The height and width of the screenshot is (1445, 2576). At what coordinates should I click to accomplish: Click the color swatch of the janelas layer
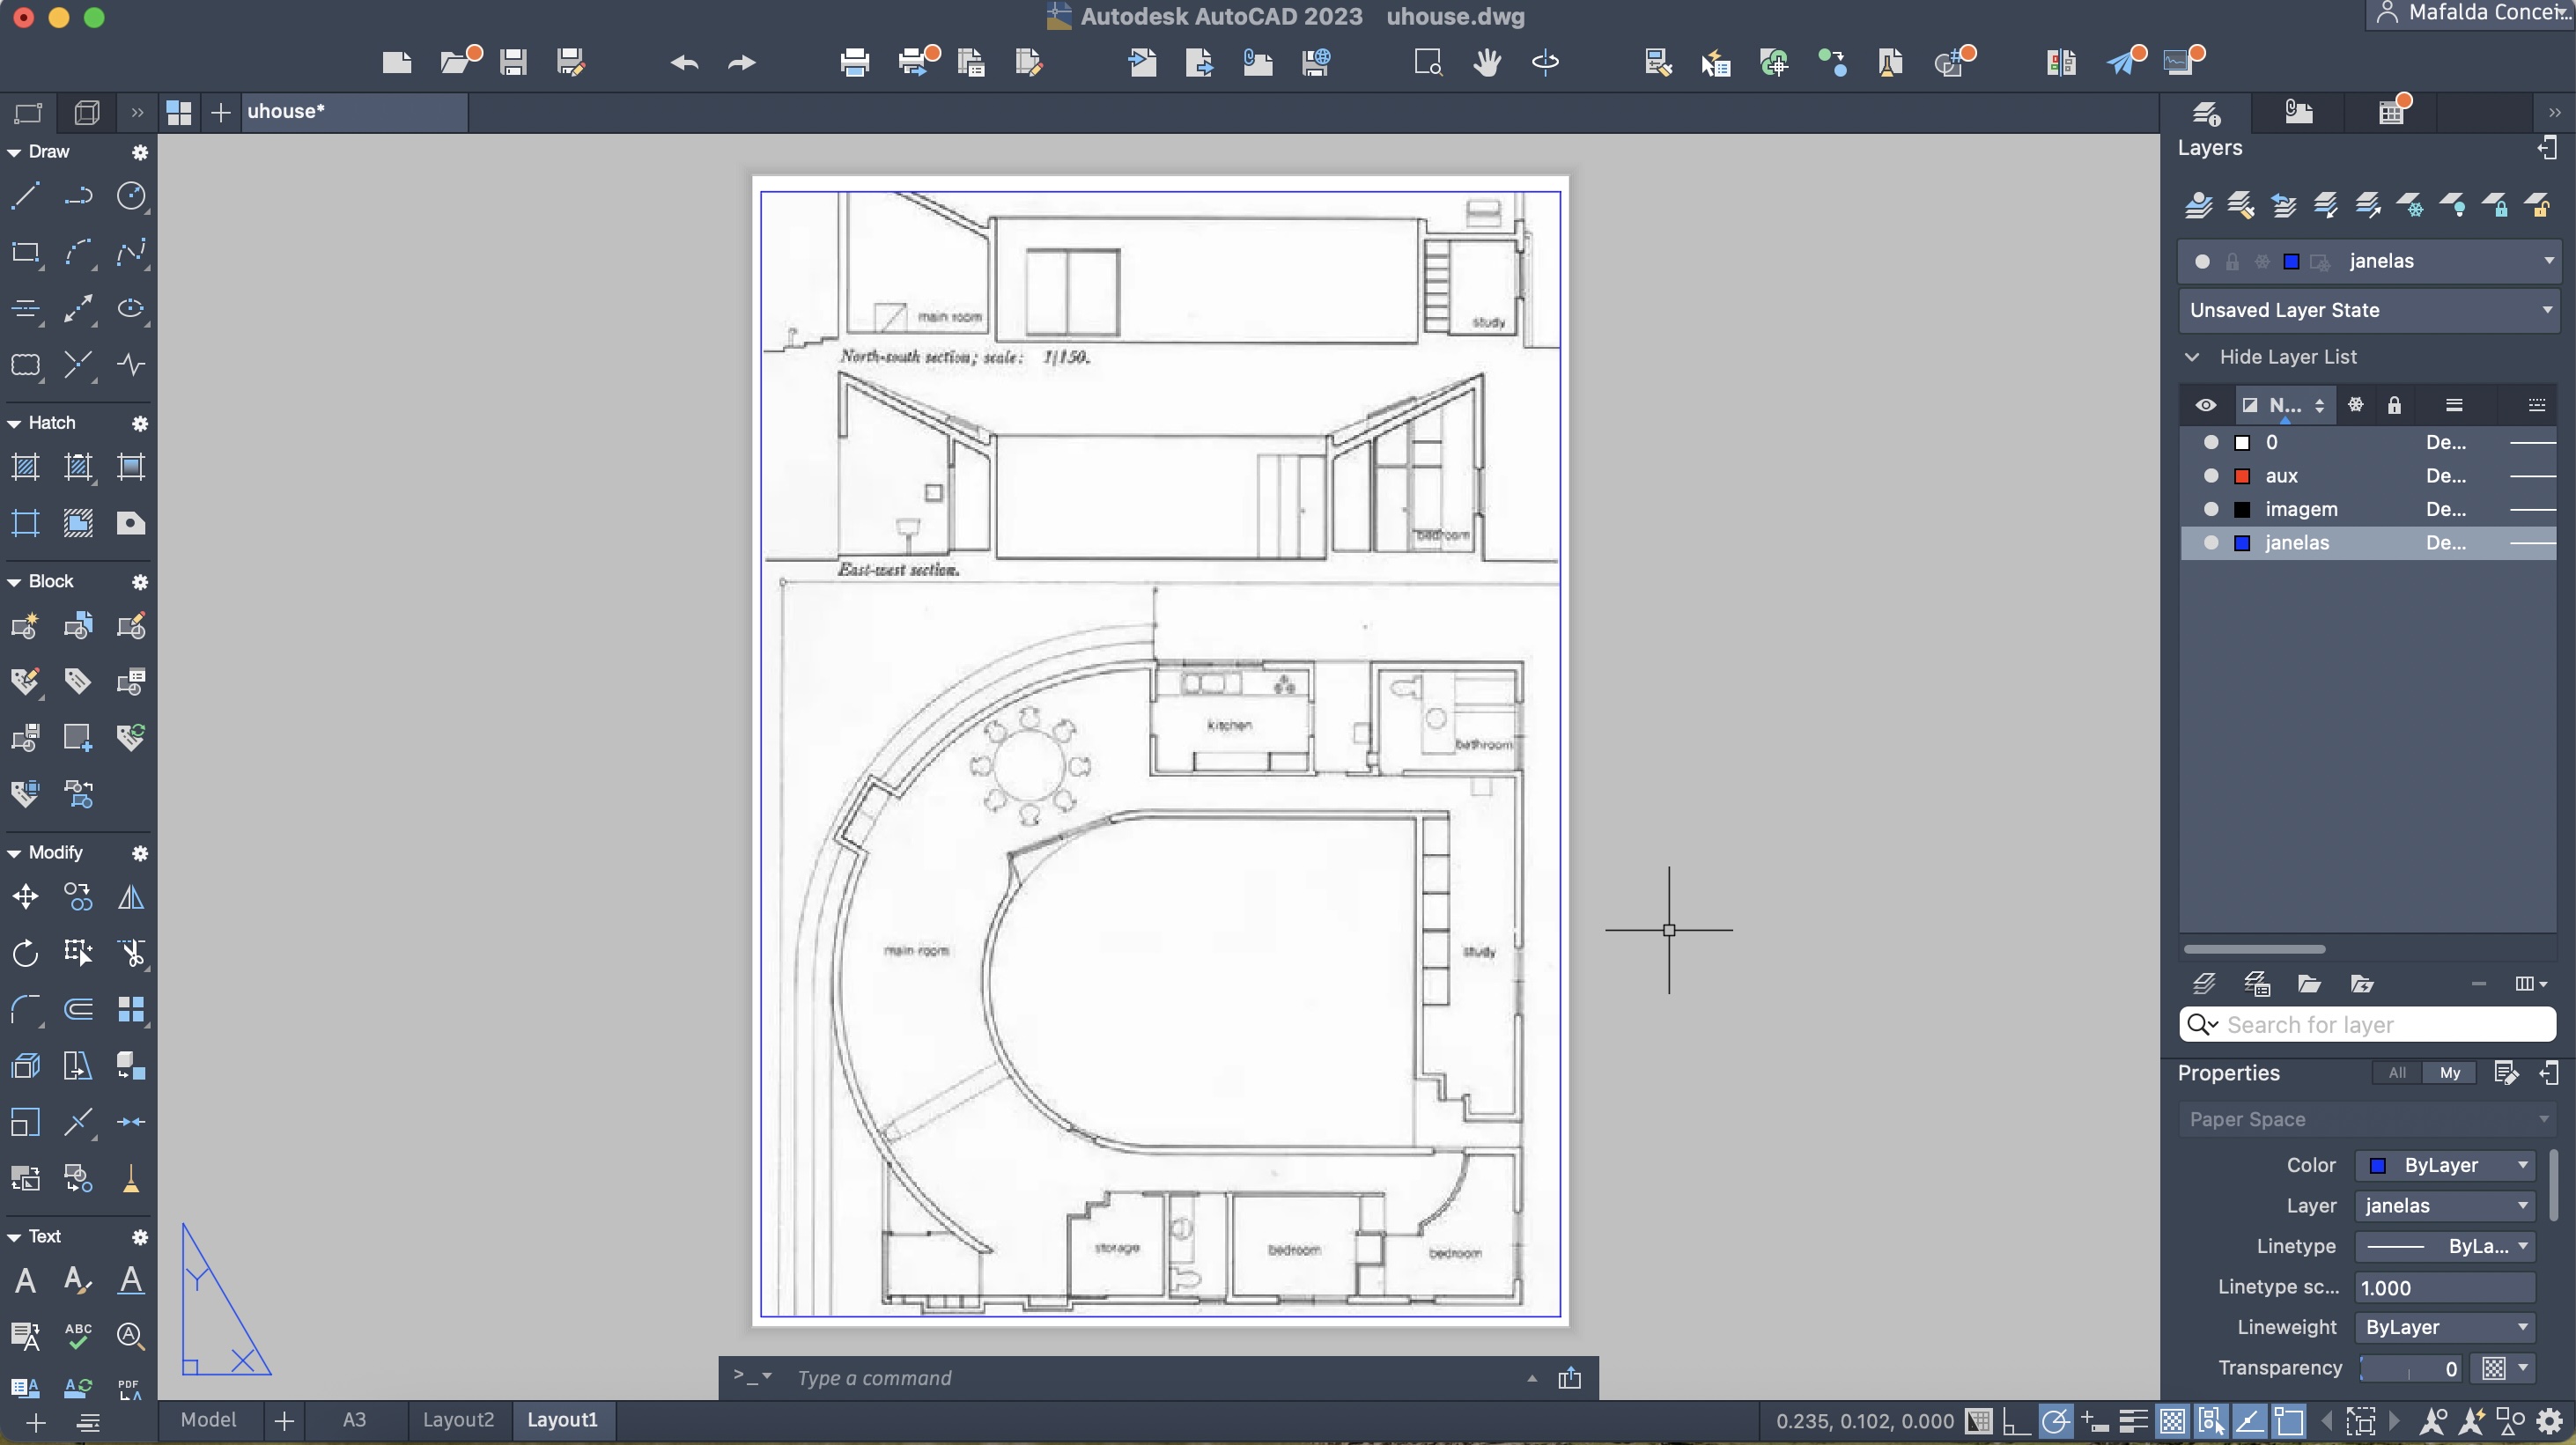(2242, 543)
